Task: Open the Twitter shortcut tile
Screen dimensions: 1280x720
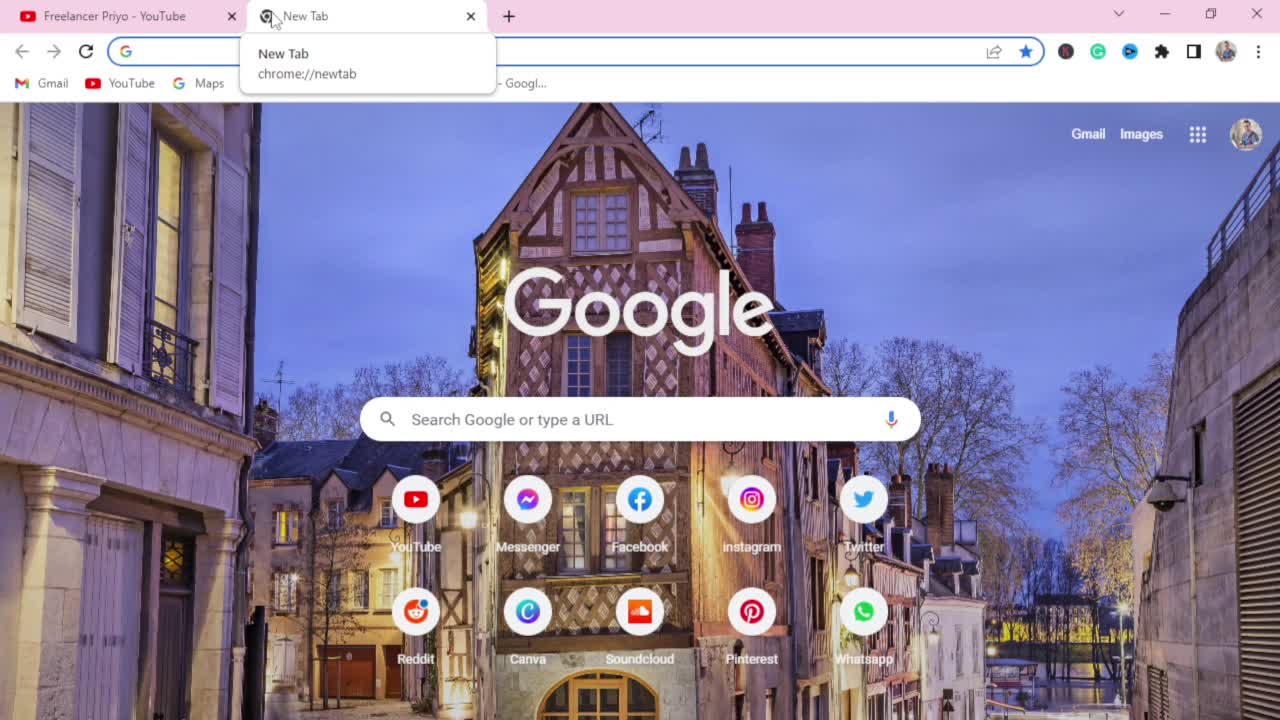Action: (864, 515)
